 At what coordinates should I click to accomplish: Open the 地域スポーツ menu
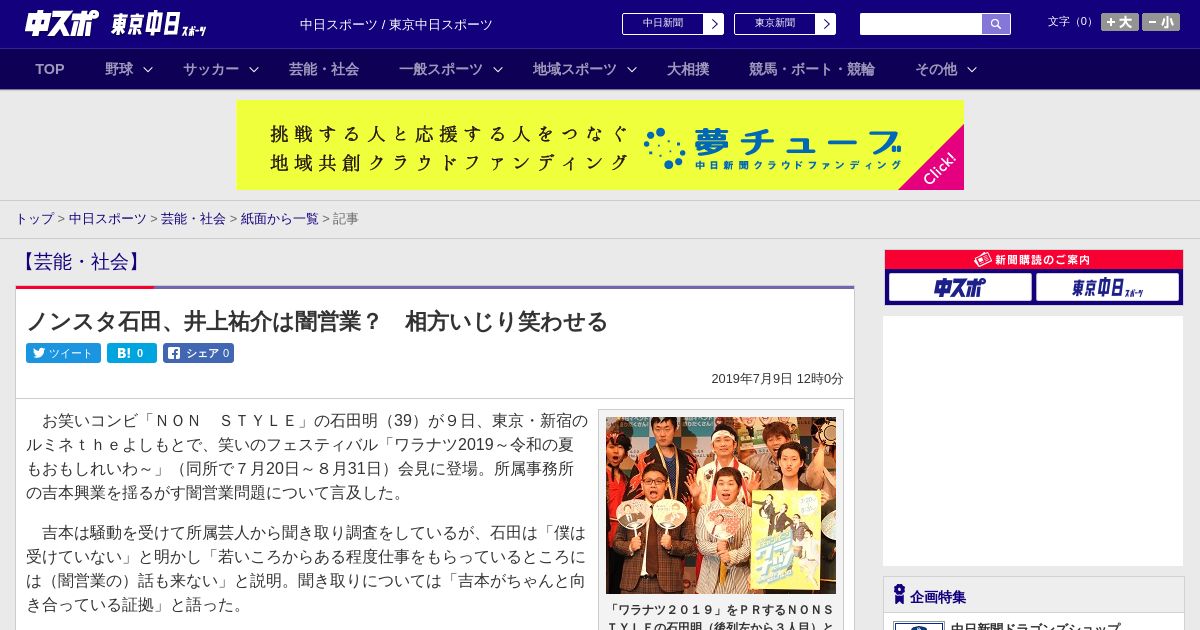[575, 69]
